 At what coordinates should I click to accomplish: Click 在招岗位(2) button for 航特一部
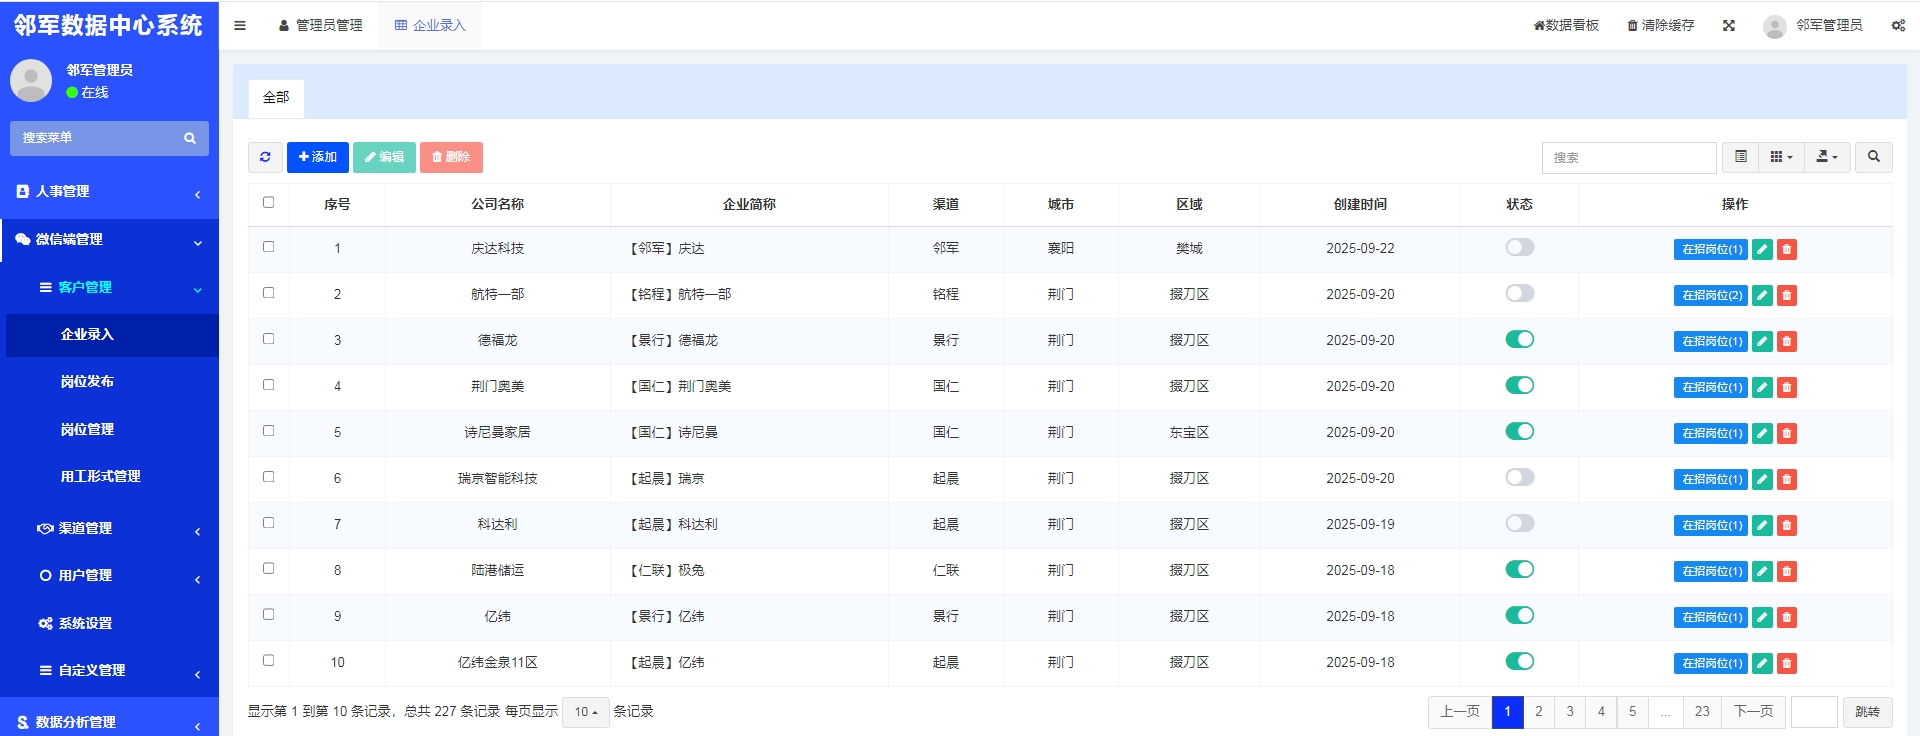pyautogui.click(x=1711, y=295)
